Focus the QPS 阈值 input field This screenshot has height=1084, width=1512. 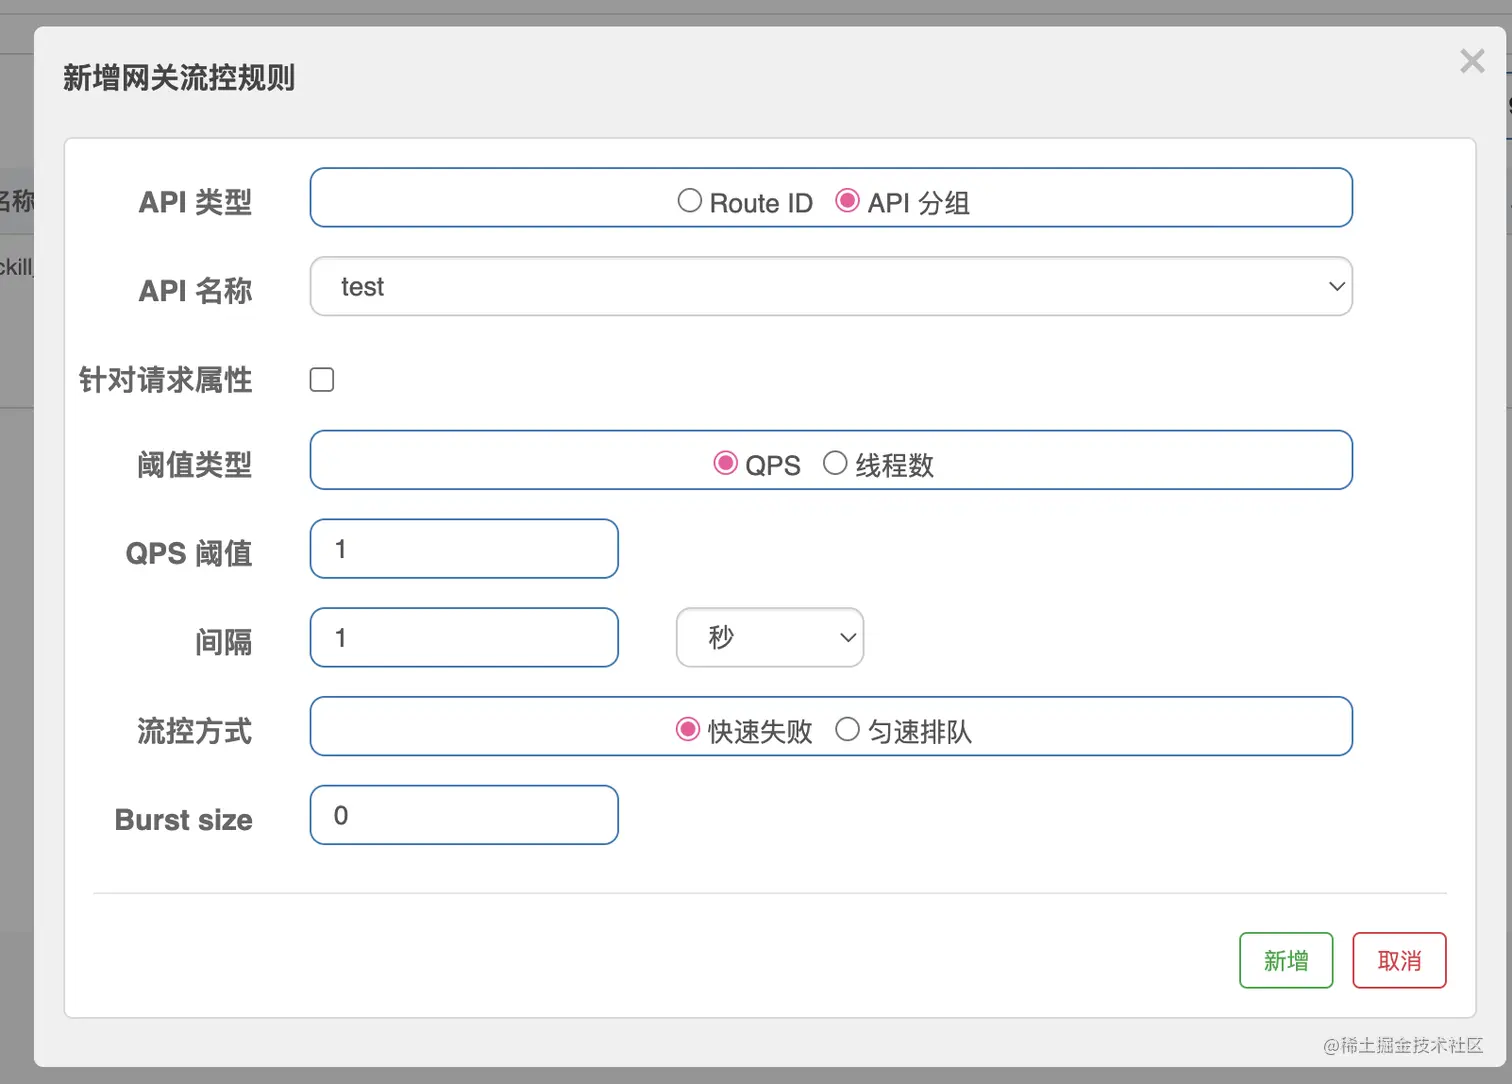click(464, 549)
